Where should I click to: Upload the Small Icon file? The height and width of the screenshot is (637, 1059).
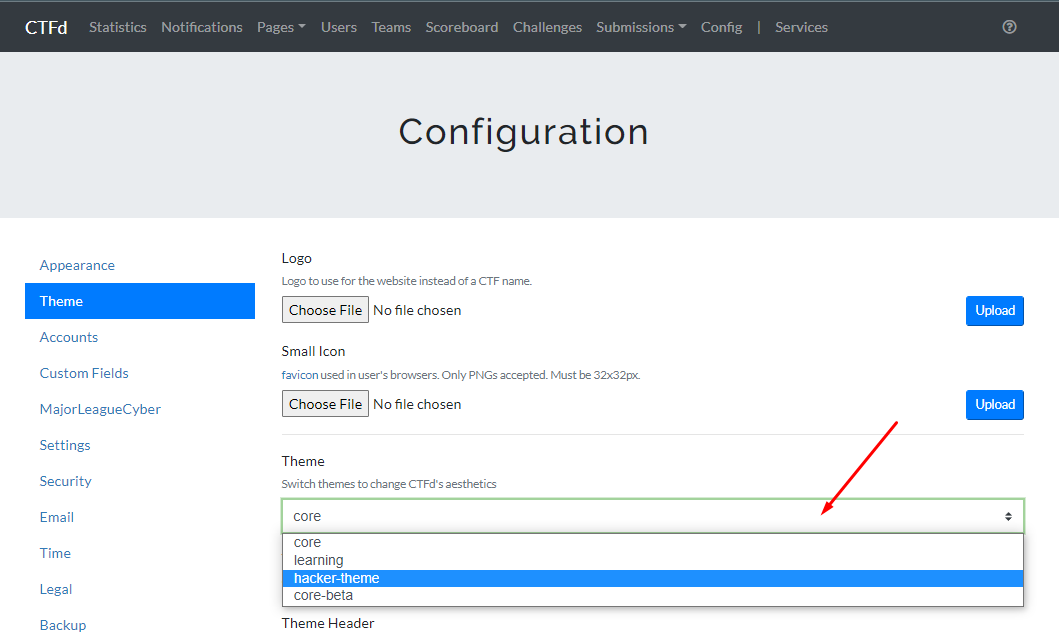point(994,404)
